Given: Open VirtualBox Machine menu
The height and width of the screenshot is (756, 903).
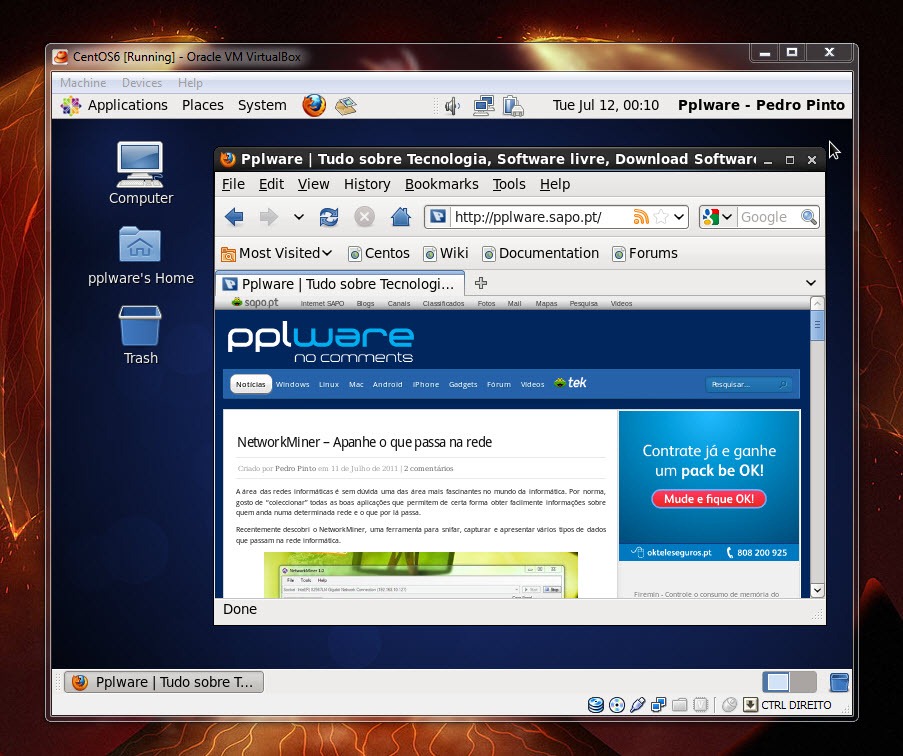Looking at the screenshot, I should [x=83, y=83].
